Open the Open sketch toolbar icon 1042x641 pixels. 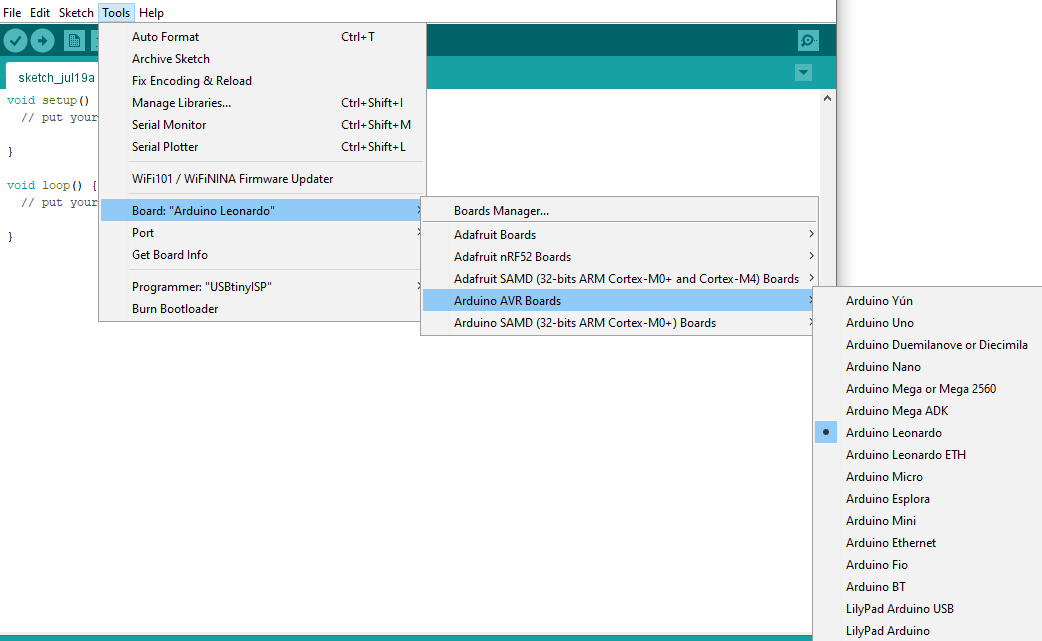pyautogui.click(x=96, y=40)
